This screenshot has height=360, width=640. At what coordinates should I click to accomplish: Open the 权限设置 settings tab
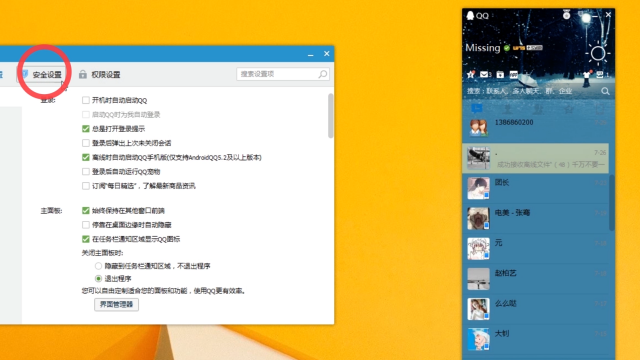(100, 74)
